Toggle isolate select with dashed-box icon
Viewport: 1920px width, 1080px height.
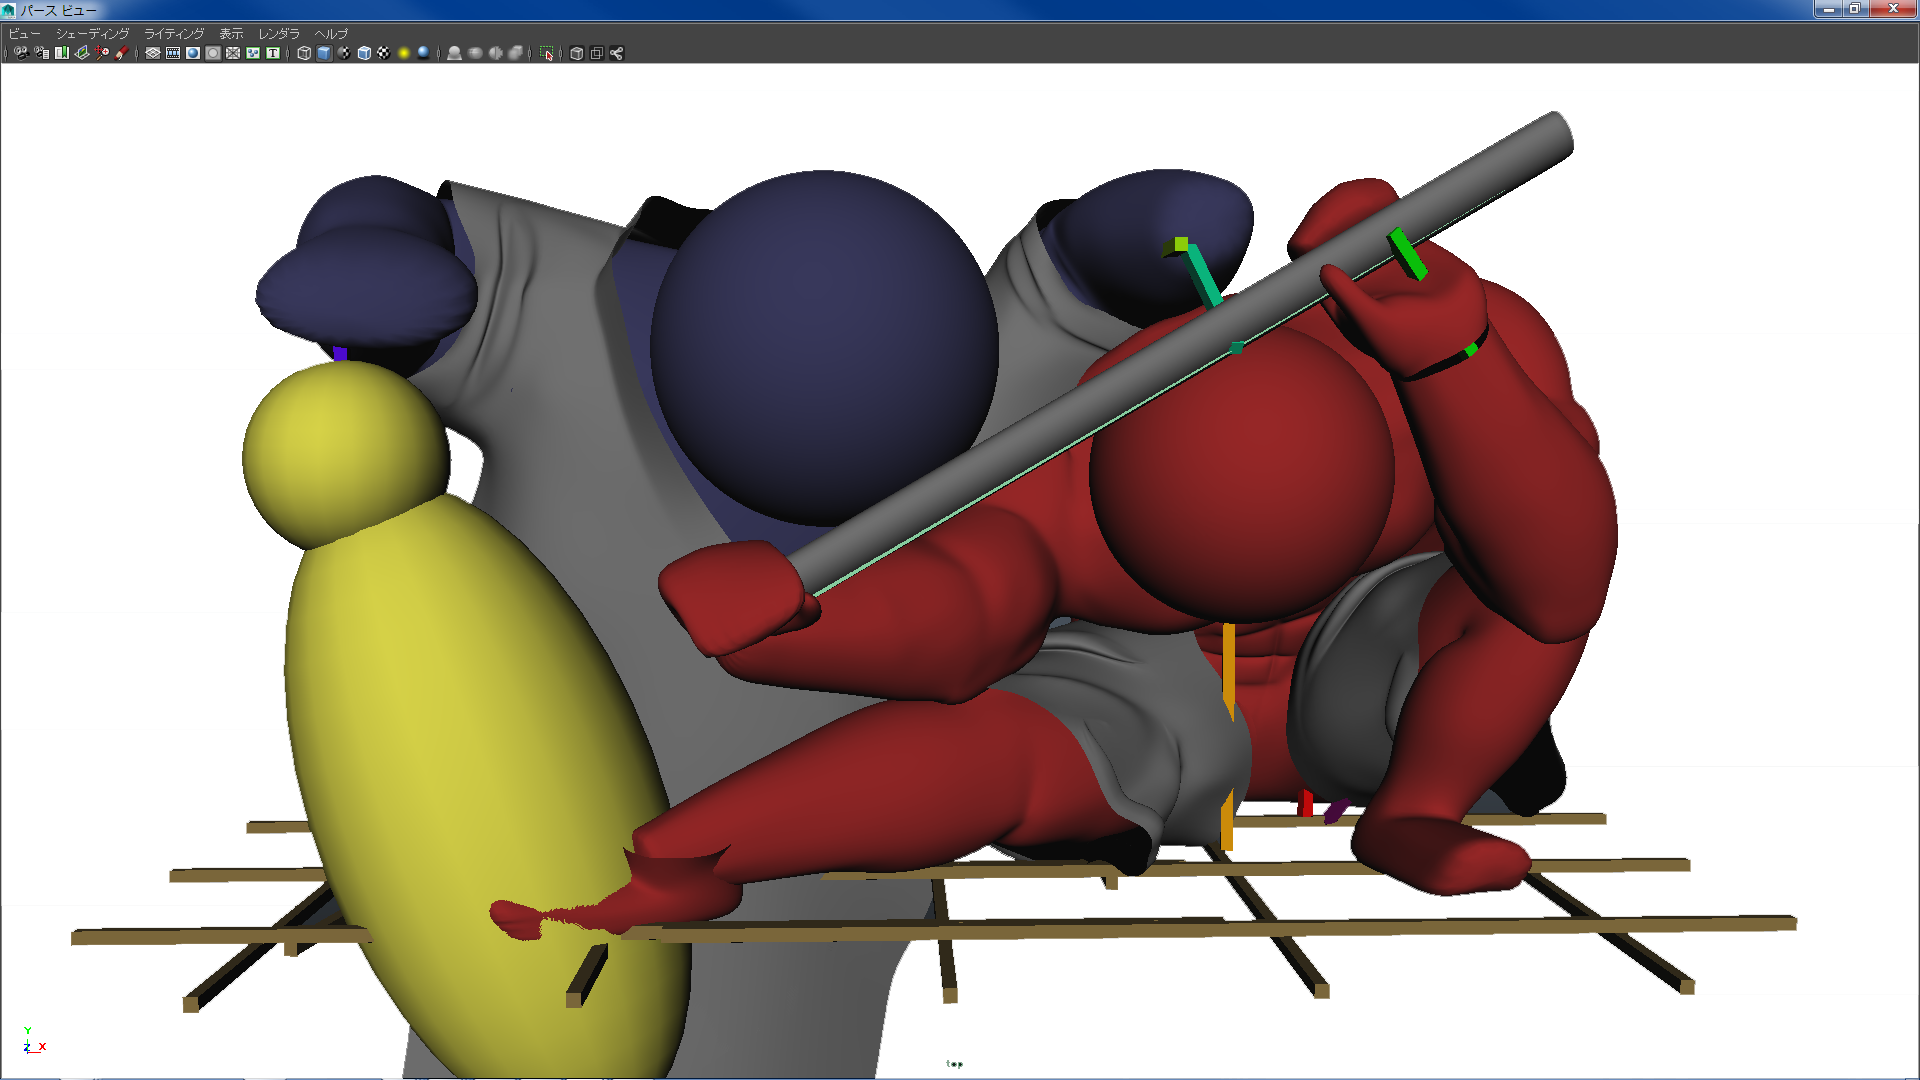coord(546,53)
